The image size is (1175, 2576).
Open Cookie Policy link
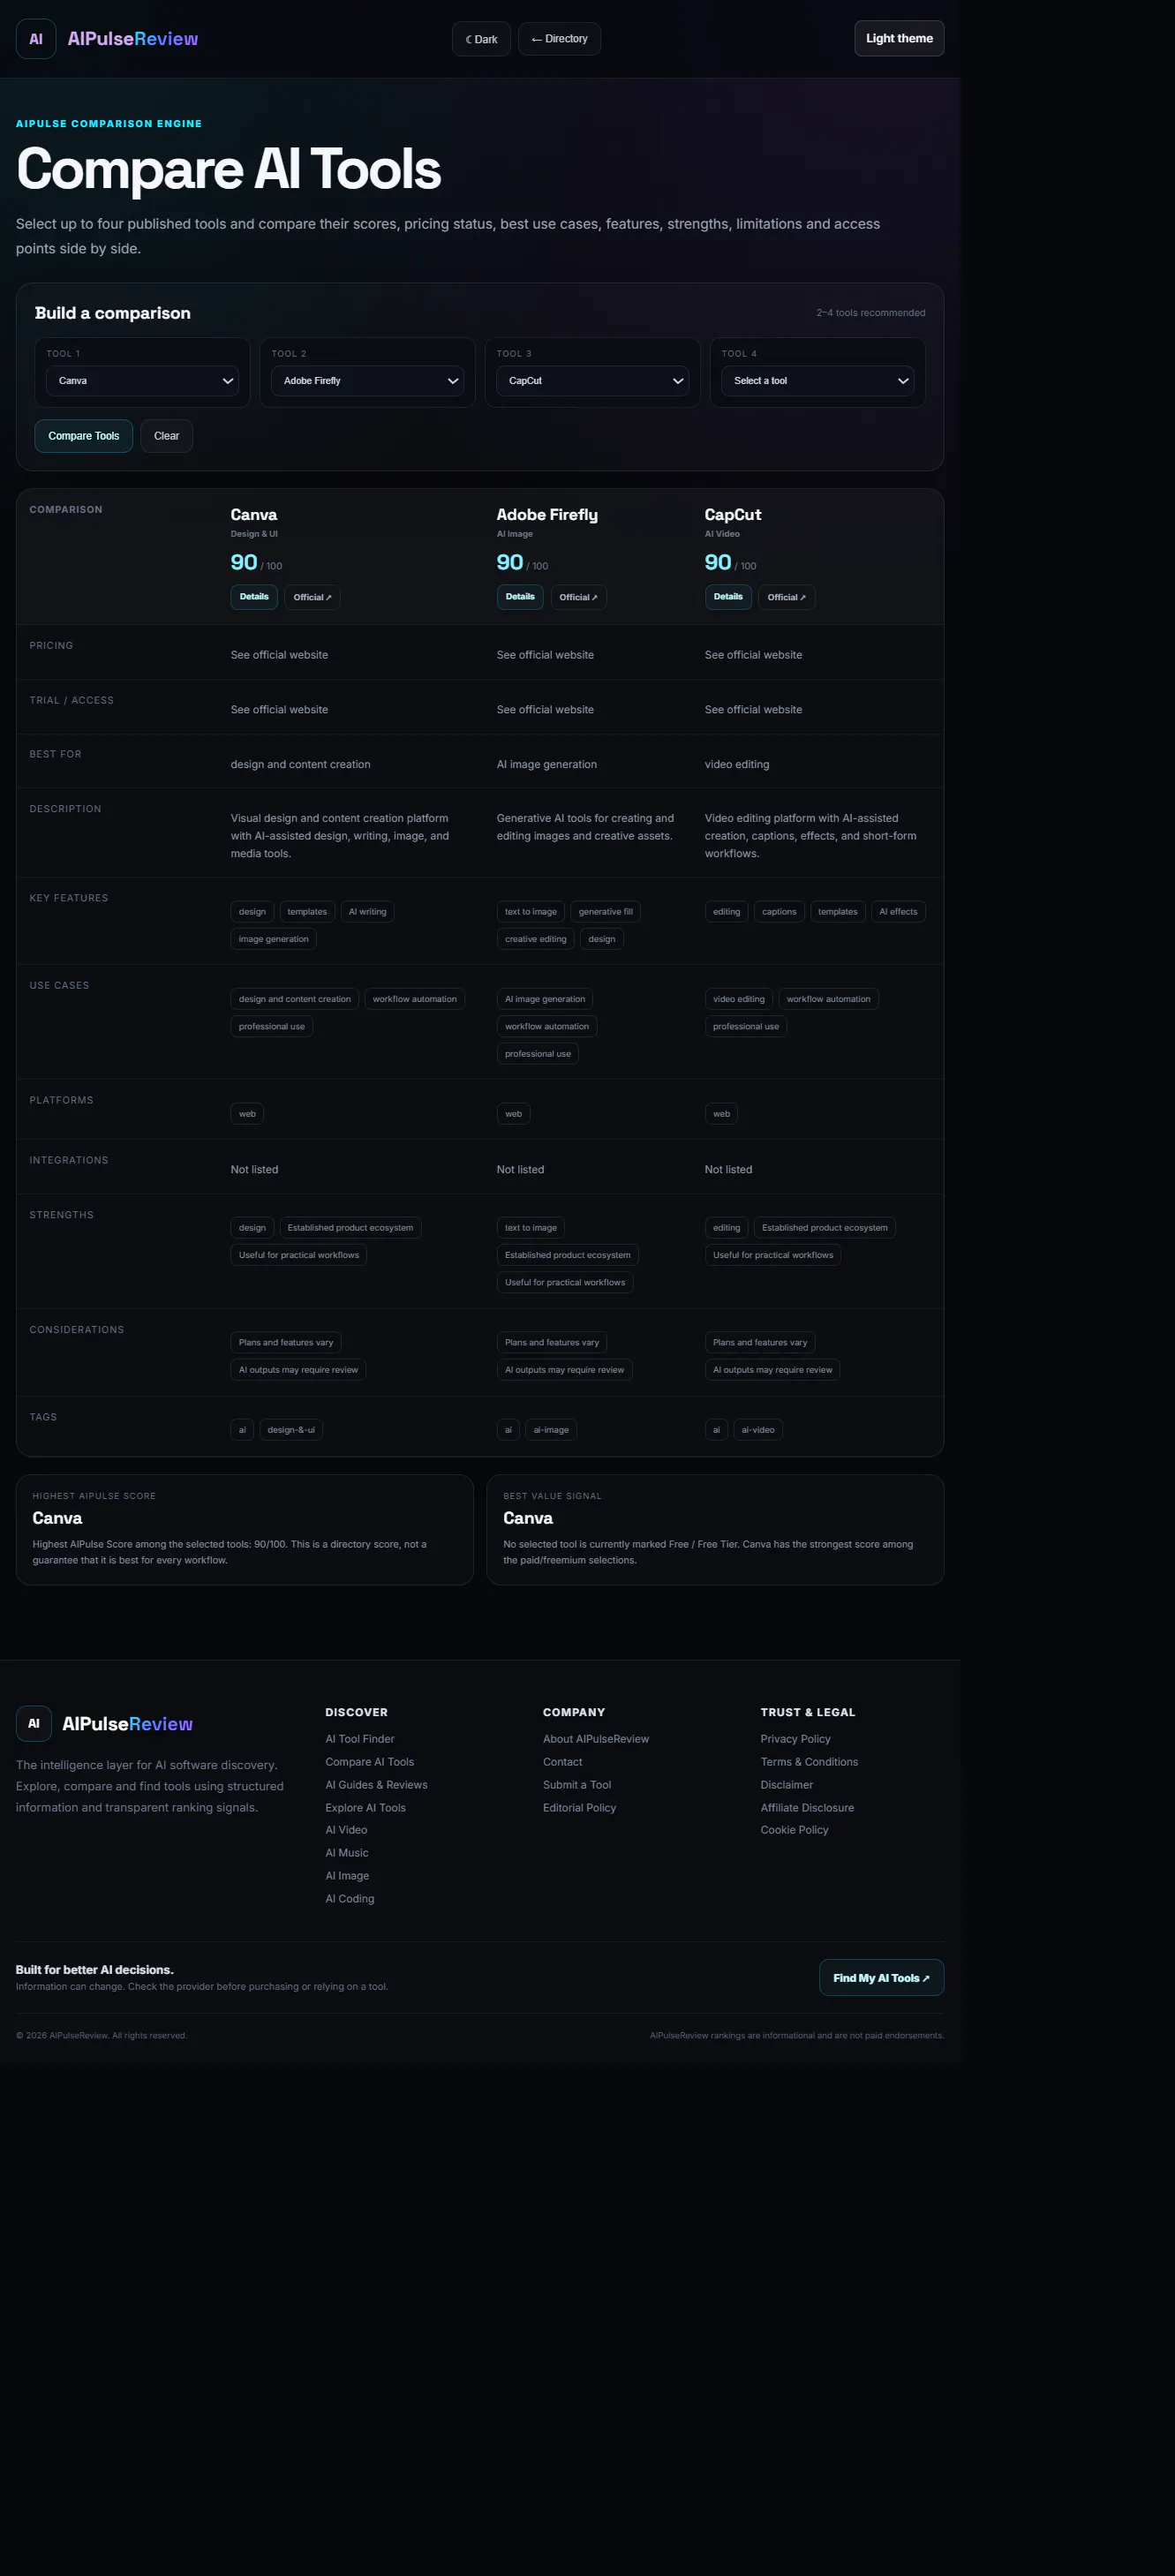click(x=794, y=1830)
